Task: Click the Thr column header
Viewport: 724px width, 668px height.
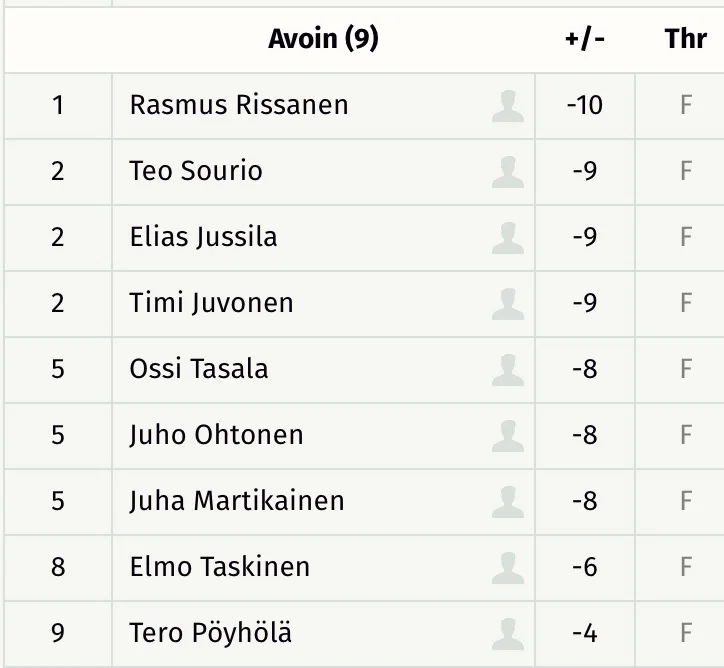Action: [x=685, y=39]
